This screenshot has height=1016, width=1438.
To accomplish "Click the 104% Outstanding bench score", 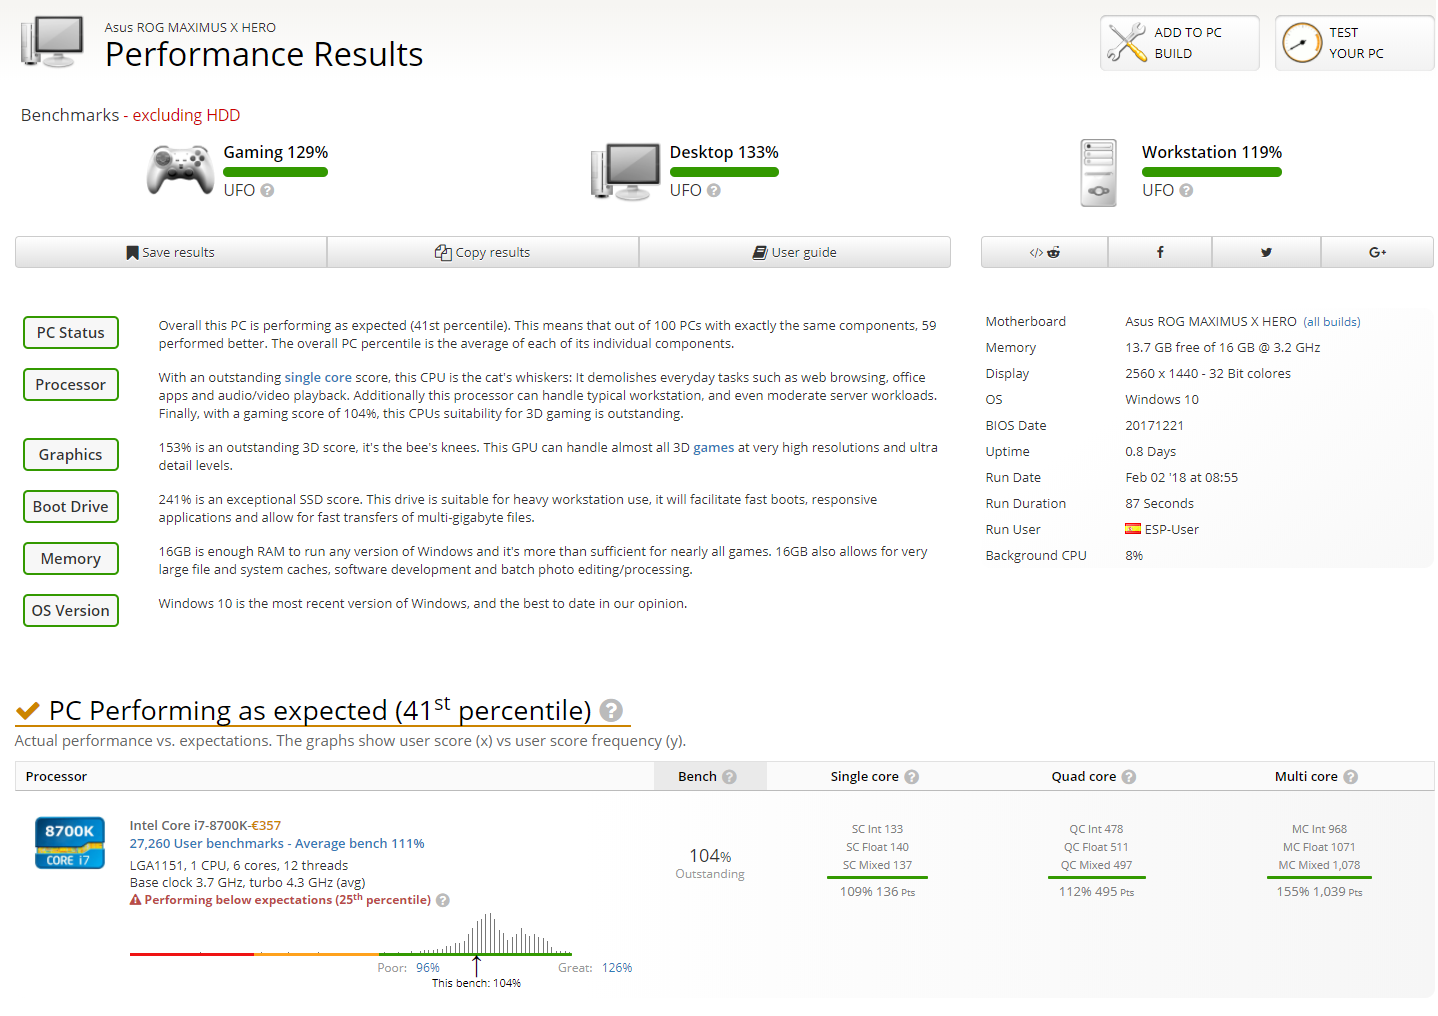I will 710,863.
